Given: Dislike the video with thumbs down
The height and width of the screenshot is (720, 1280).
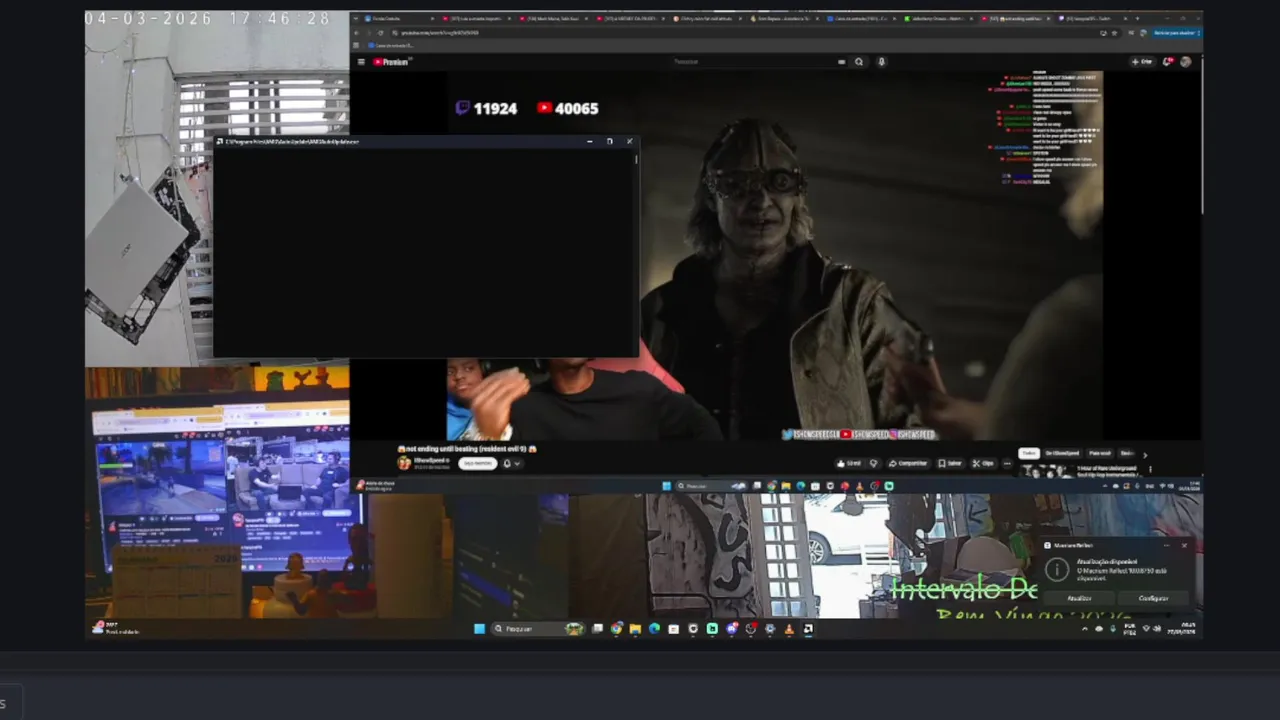Looking at the screenshot, I should (873, 463).
